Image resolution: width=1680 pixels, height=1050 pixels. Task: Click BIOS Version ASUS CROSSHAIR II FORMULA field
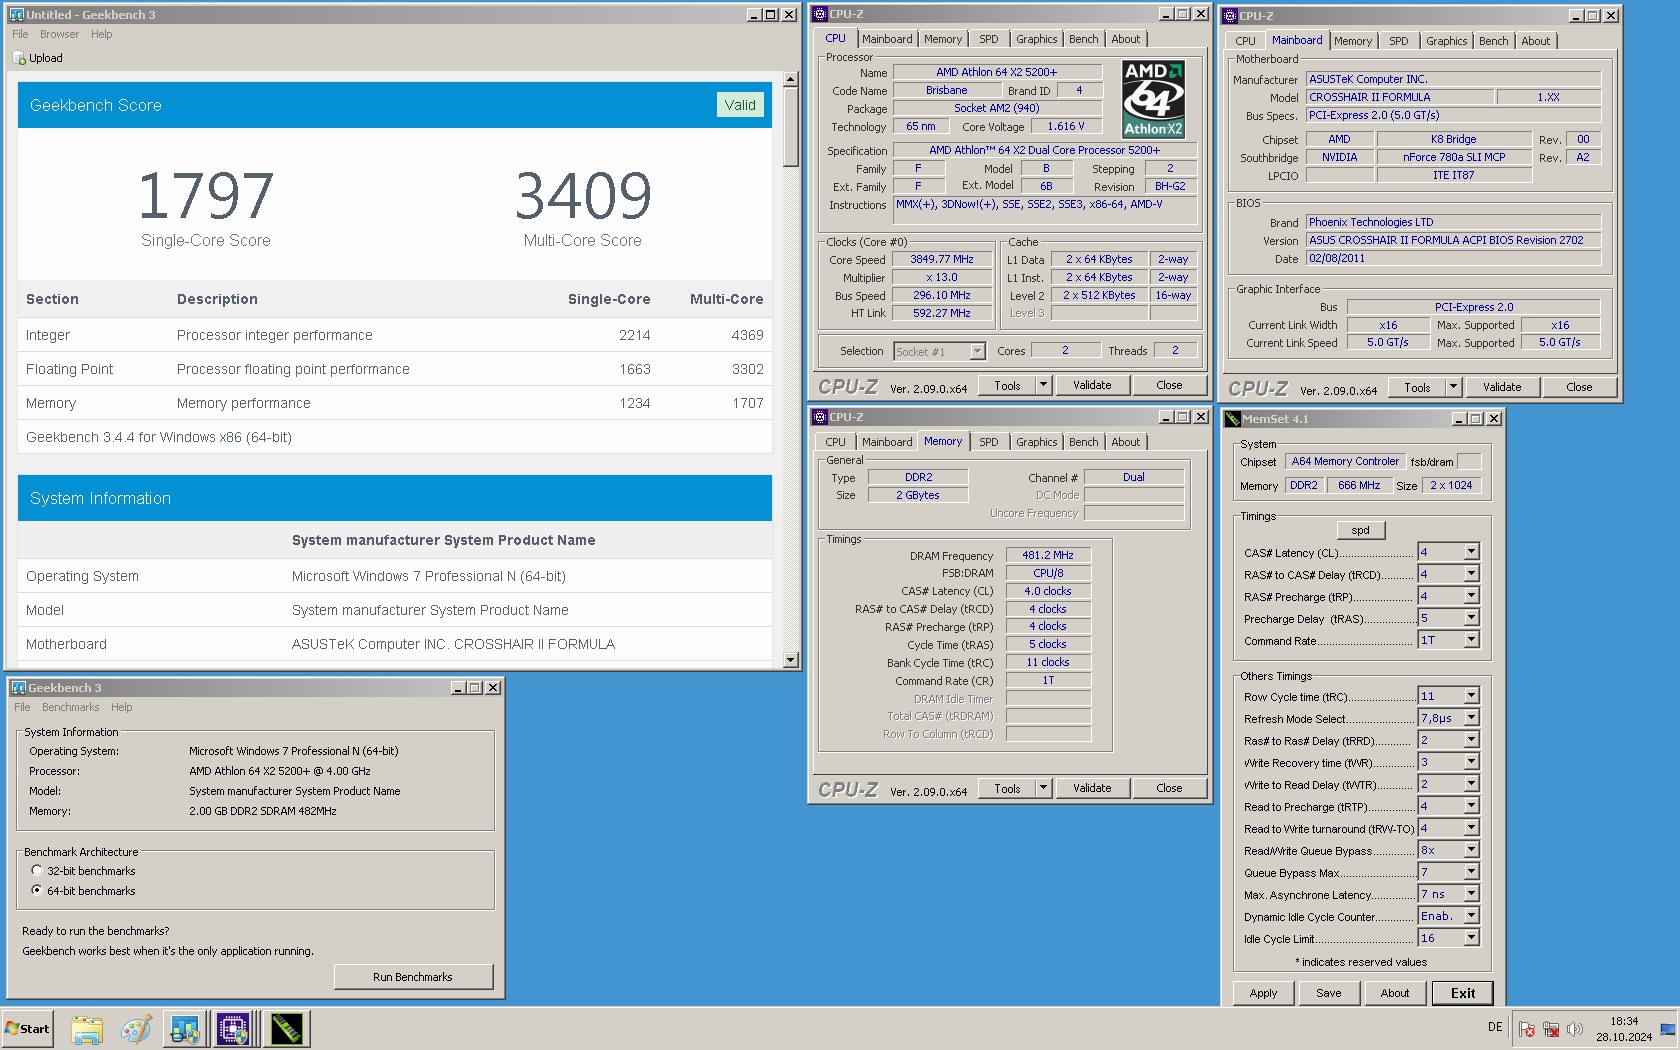(x=1453, y=240)
